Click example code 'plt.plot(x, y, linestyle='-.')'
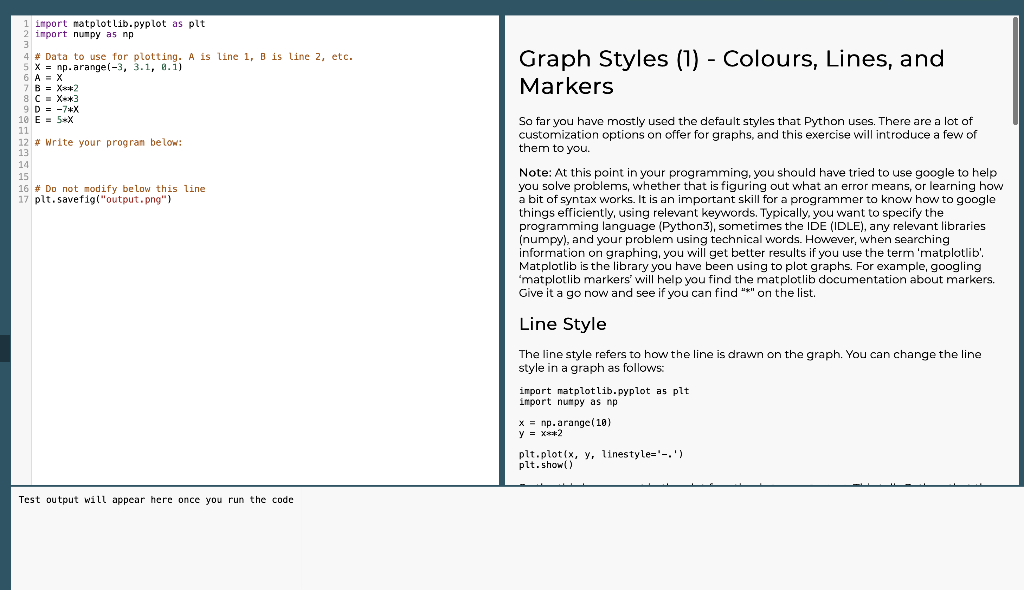Image resolution: width=1024 pixels, height=590 pixels. click(601, 454)
